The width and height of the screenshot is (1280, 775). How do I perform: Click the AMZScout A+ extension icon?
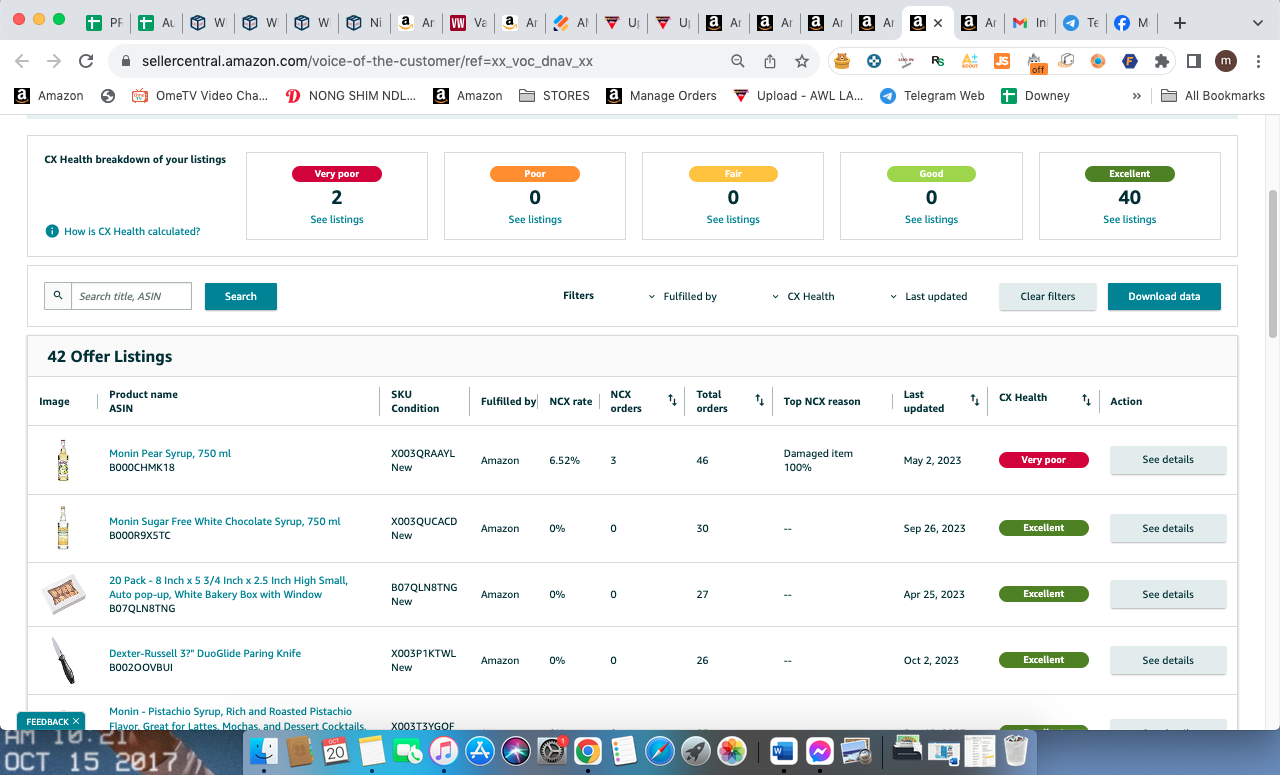pyautogui.click(x=970, y=61)
